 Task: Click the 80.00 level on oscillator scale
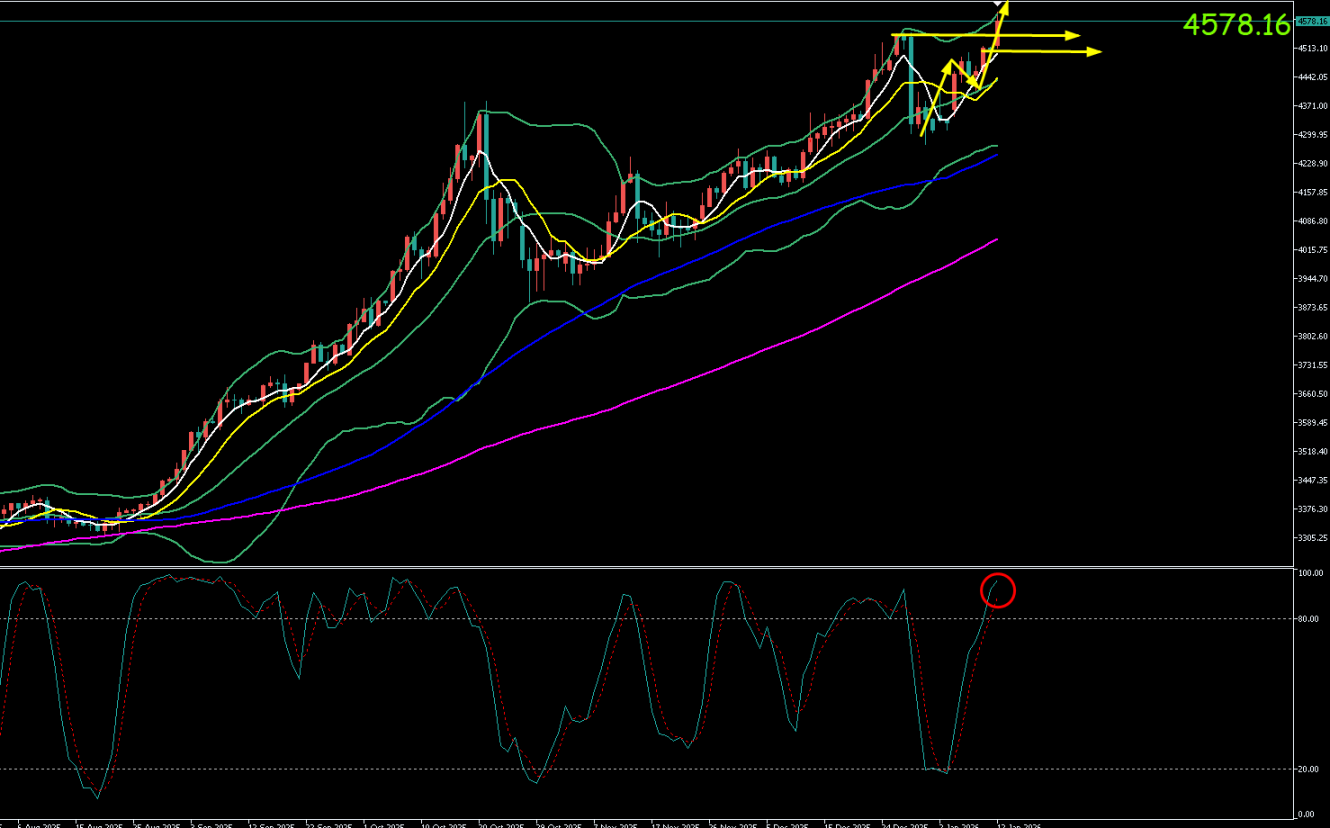(1309, 618)
